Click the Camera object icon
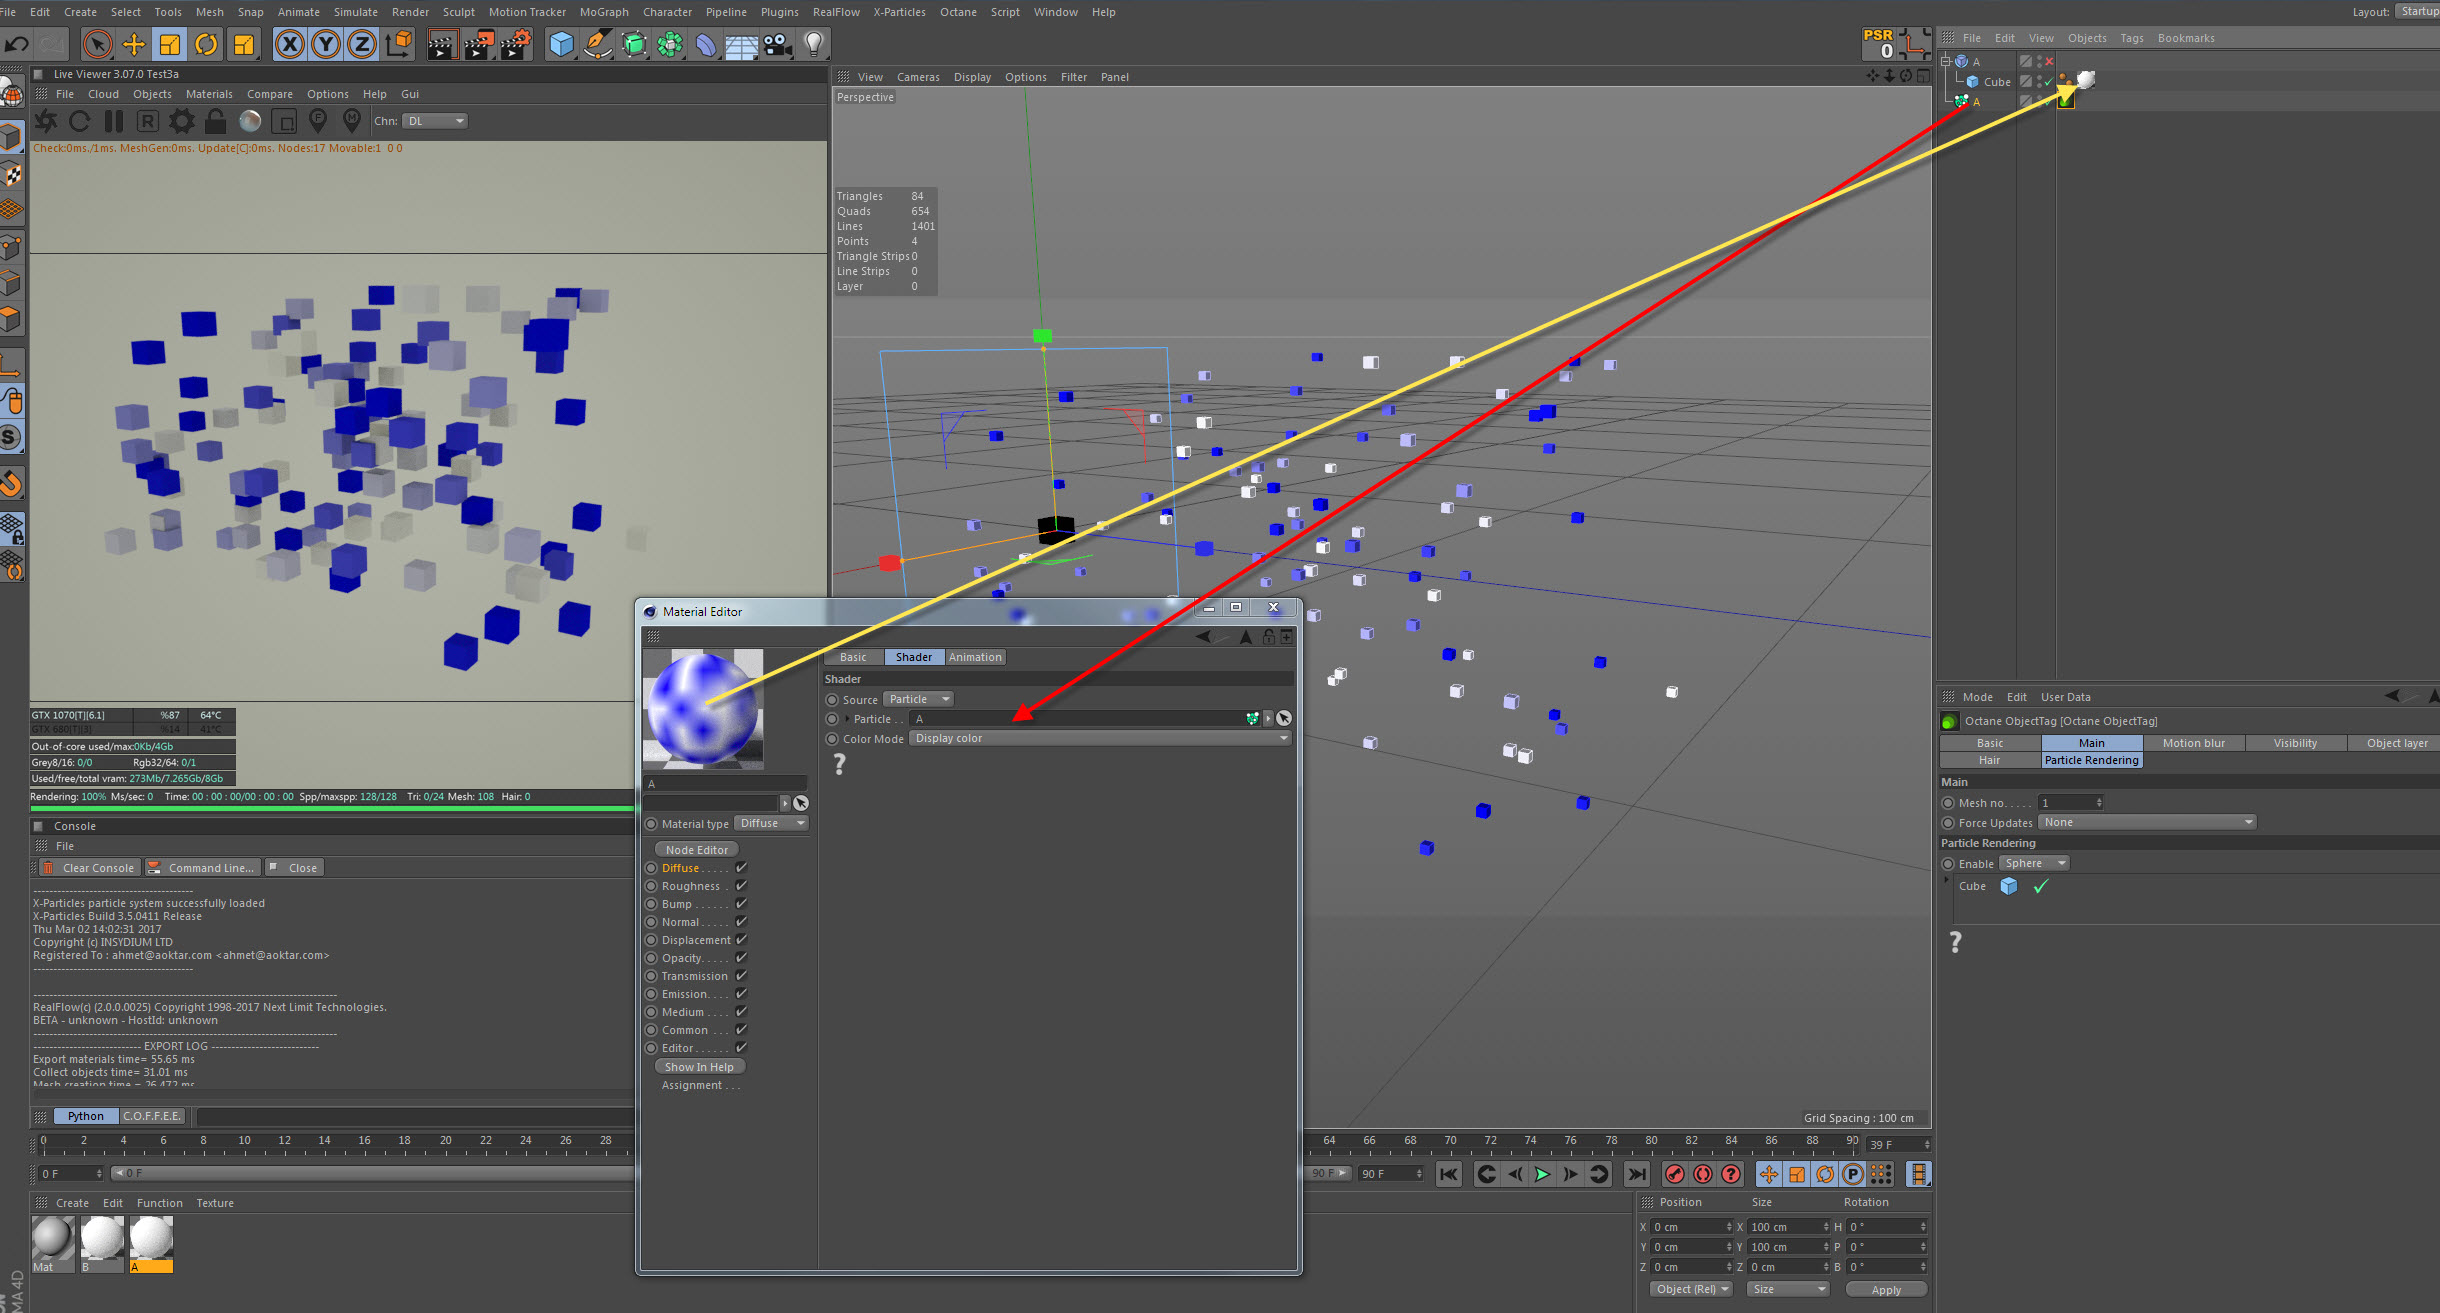The width and height of the screenshot is (2440, 1313). pyautogui.click(x=777, y=44)
